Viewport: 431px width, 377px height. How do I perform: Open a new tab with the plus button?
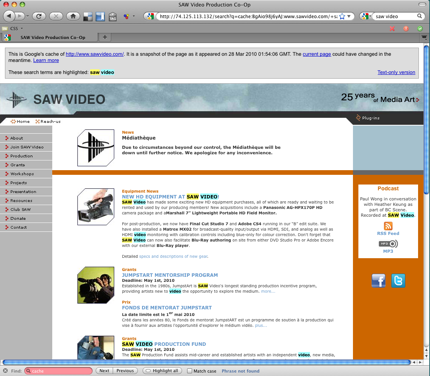[105, 37]
